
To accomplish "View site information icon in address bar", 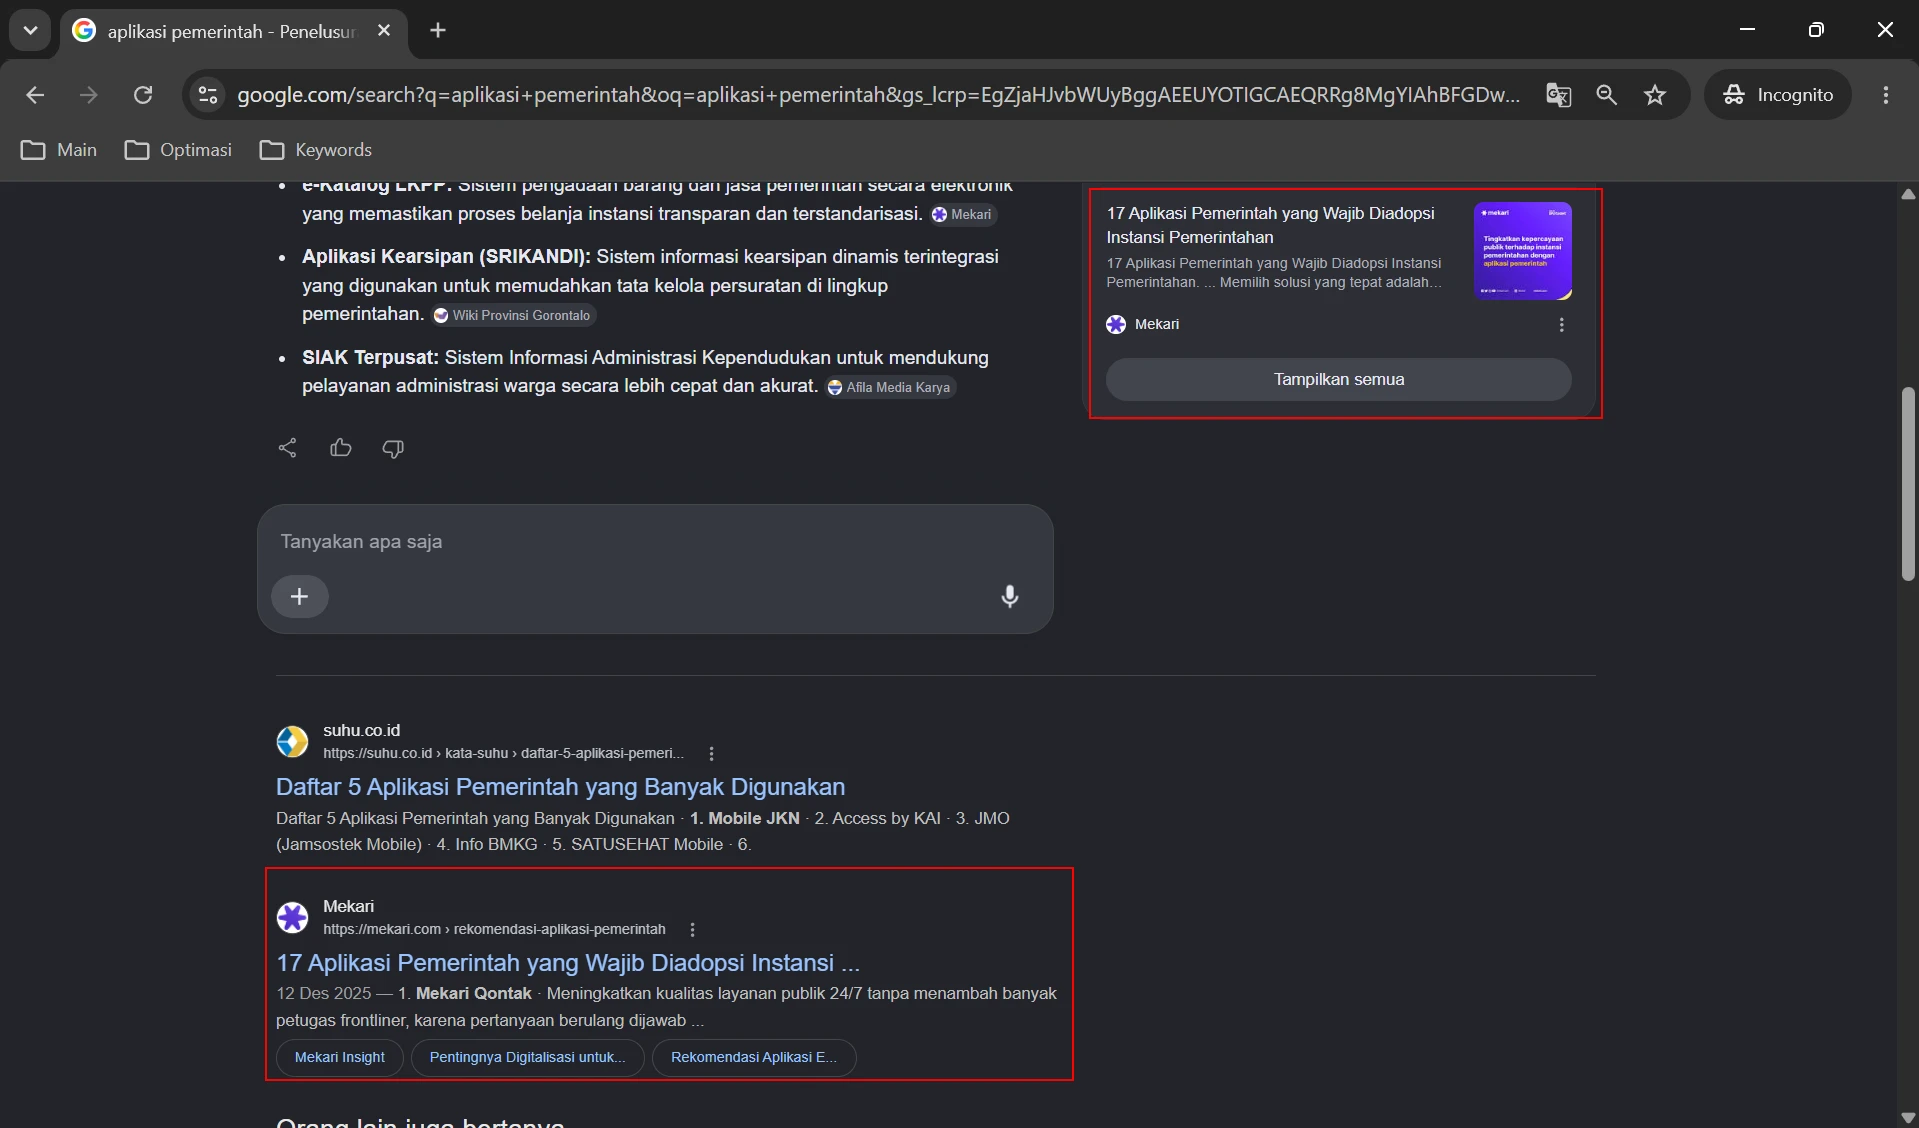I will pos(208,95).
